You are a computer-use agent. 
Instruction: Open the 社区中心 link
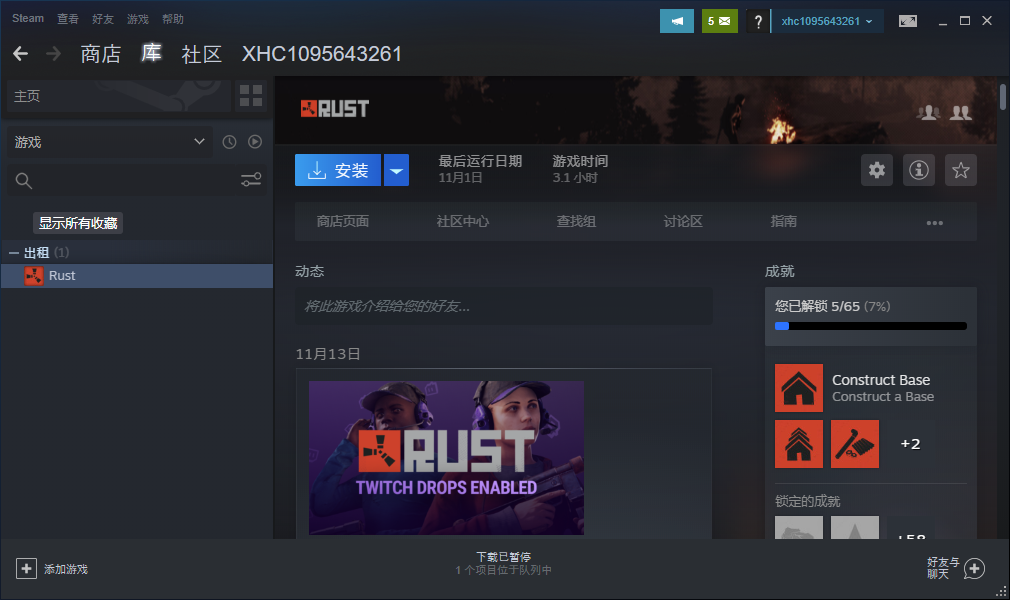click(462, 222)
